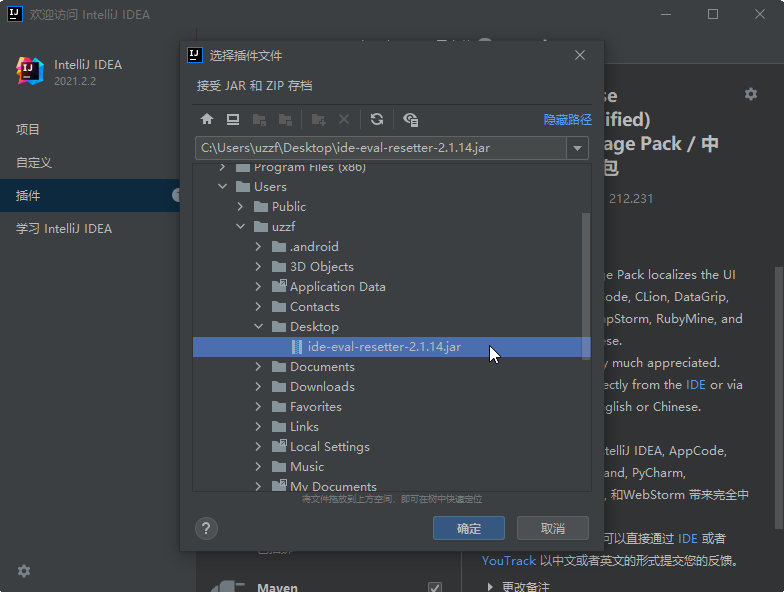Click the Music folder icon

click(278, 466)
